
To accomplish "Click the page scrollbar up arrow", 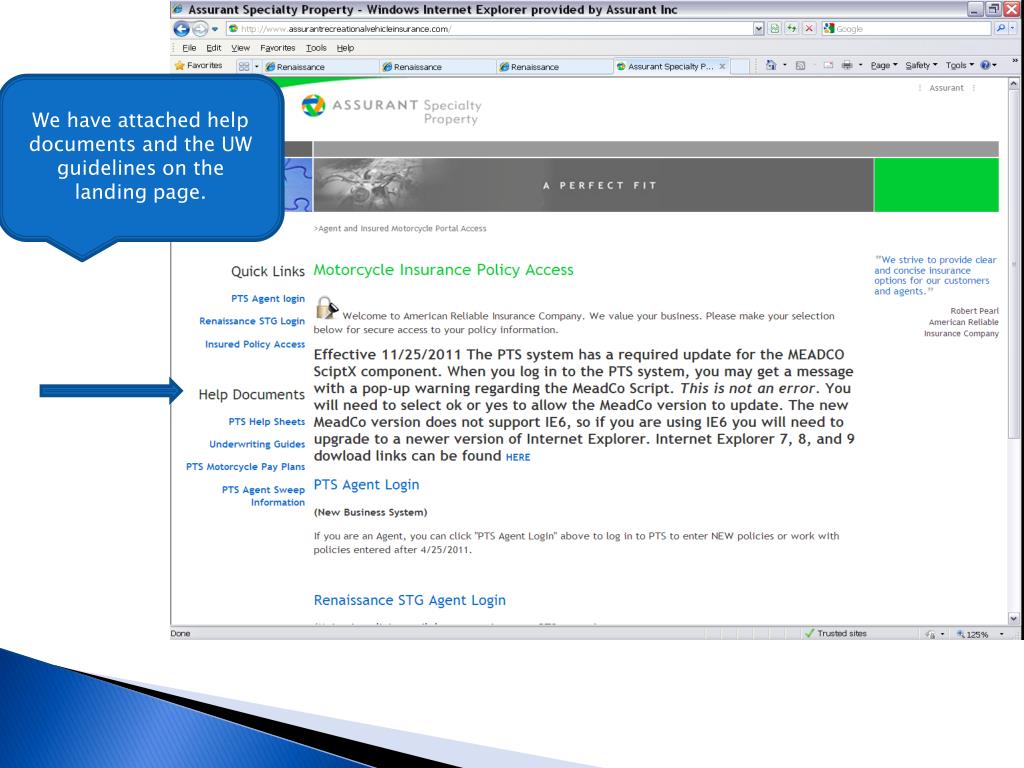I will click(1013, 84).
